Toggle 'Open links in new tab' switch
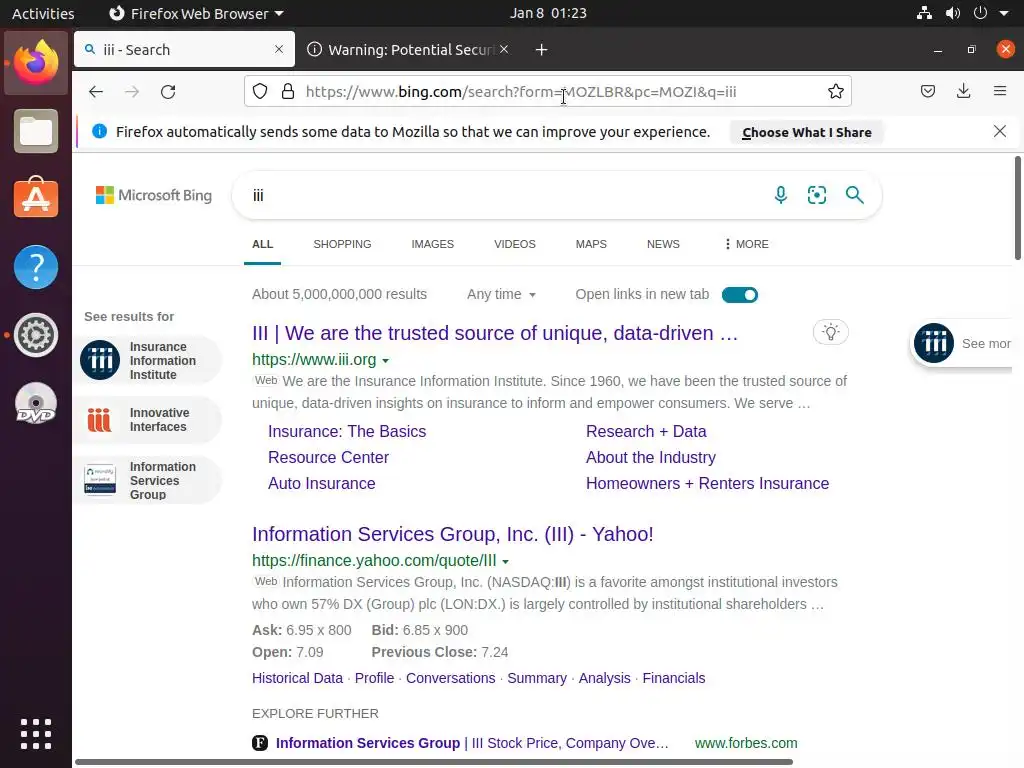 tap(739, 295)
